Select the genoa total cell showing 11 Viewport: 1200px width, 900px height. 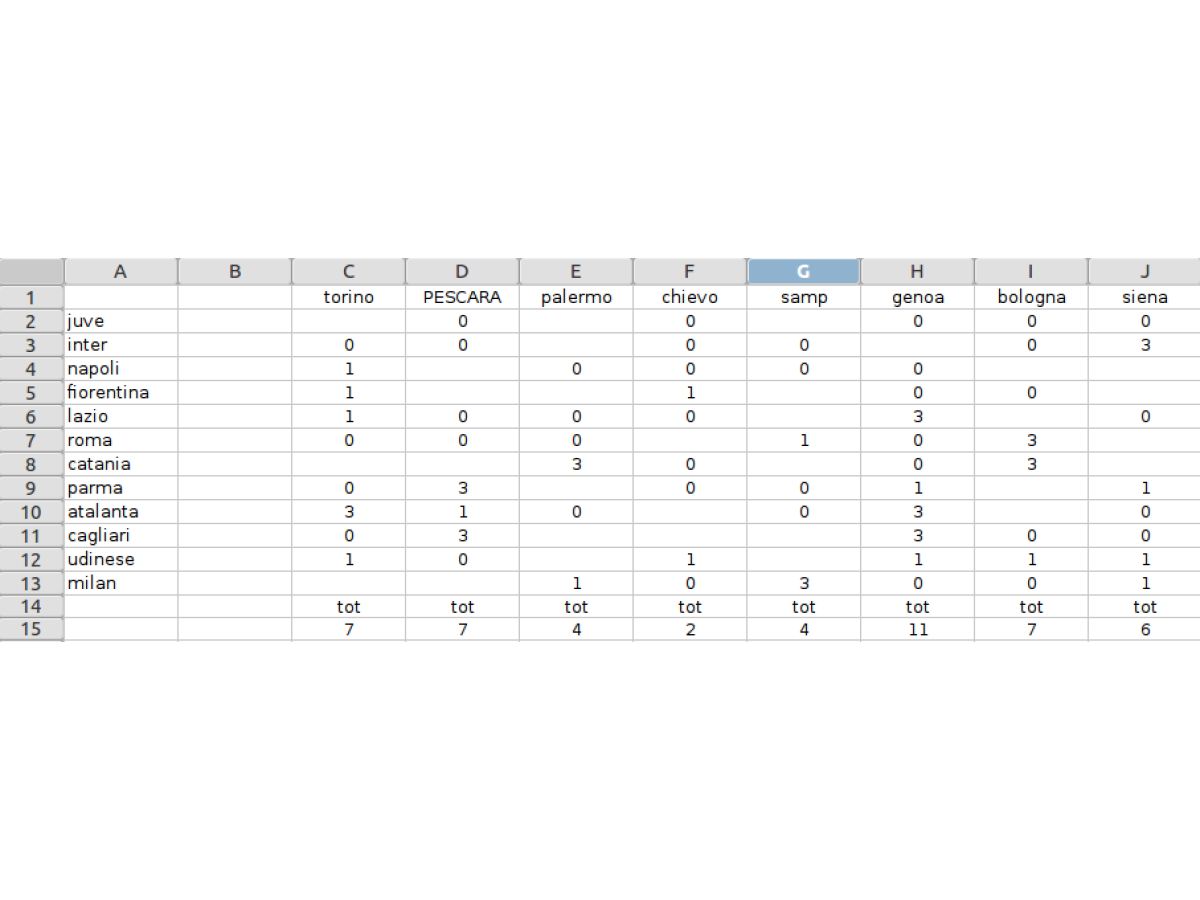click(x=917, y=630)
